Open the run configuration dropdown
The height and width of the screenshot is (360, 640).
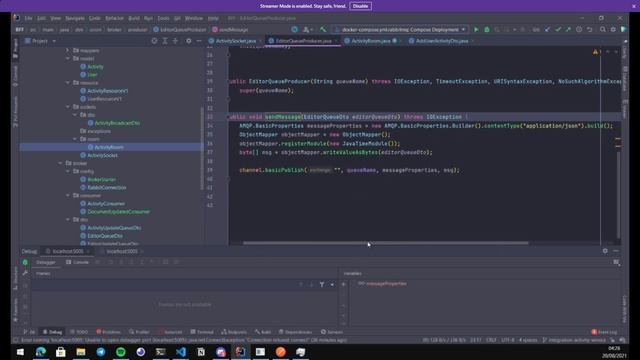click(400, 29)
